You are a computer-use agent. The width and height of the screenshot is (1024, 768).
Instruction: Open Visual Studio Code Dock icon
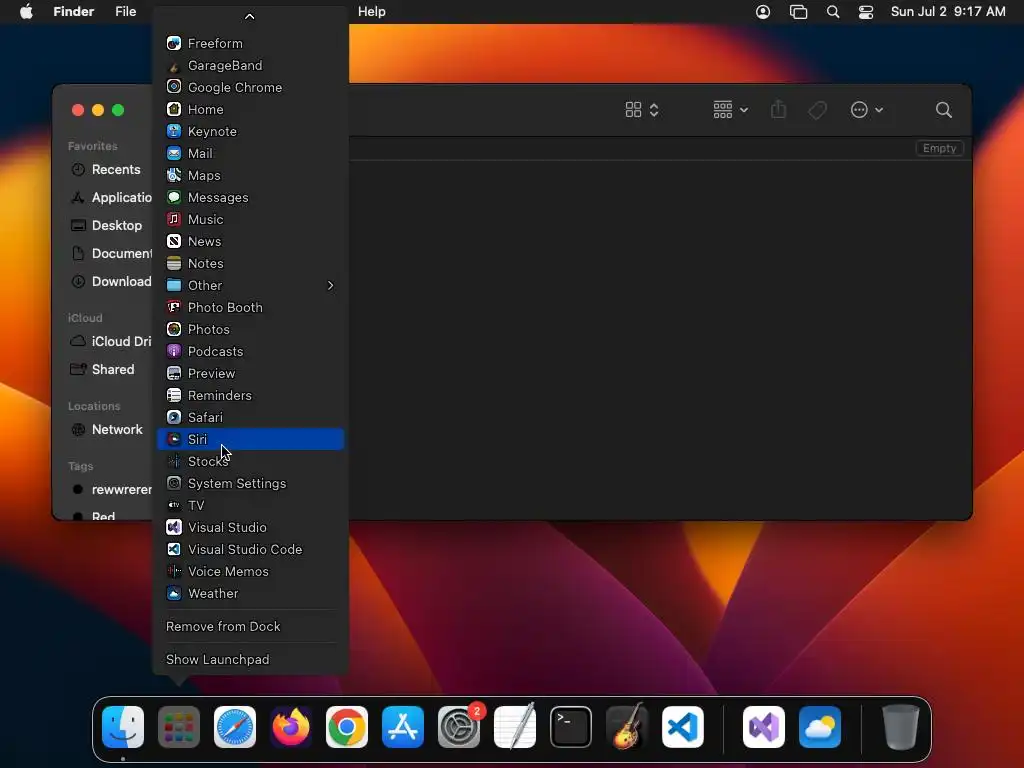point(683,727)
